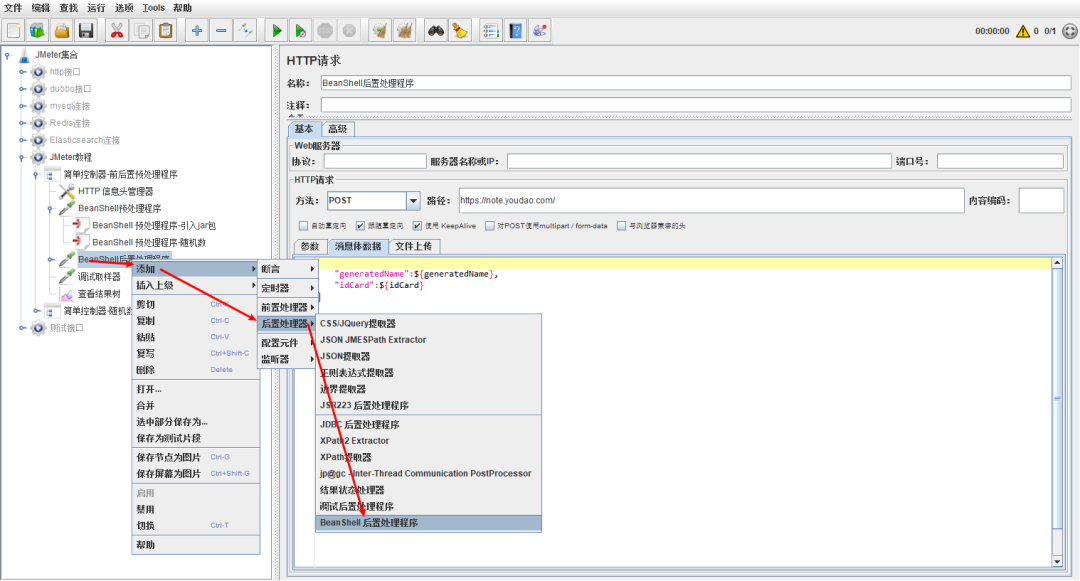Open the Function Helper list icon
1080x581 pixels.
[x=491, y=30]
